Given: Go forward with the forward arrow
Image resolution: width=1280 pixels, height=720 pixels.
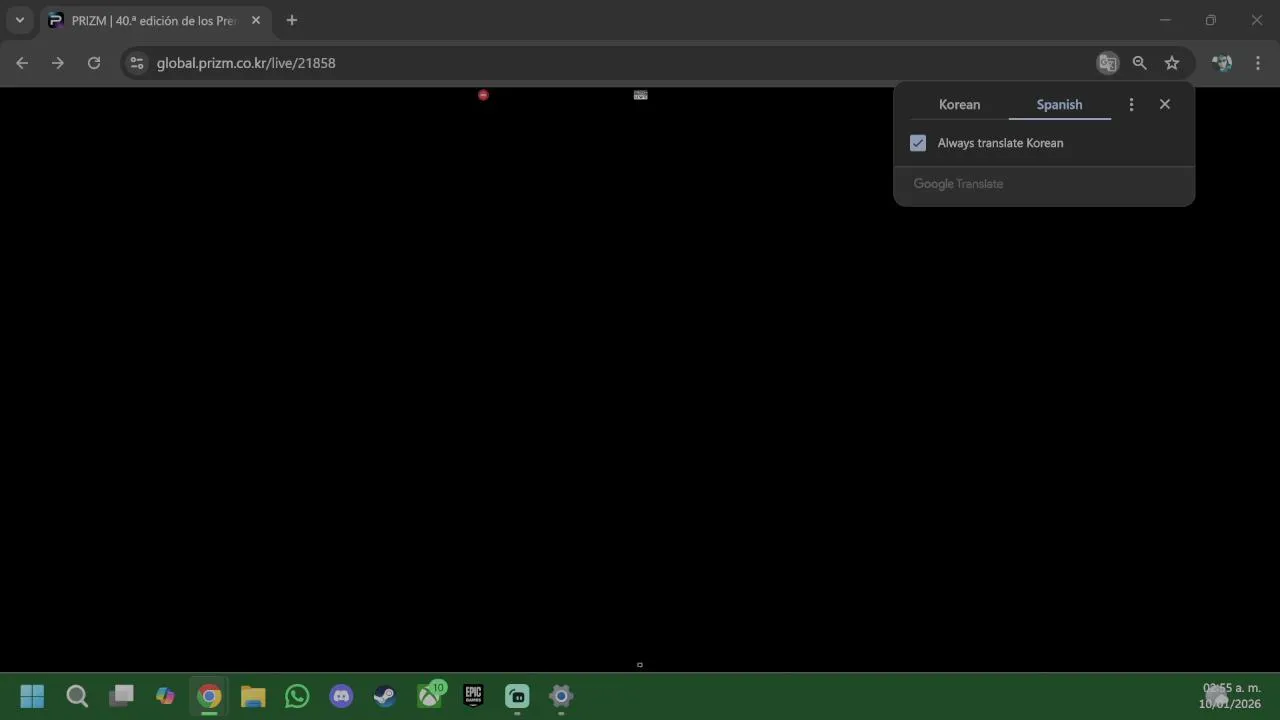Looking at the screenshot, I should (58, 63).
